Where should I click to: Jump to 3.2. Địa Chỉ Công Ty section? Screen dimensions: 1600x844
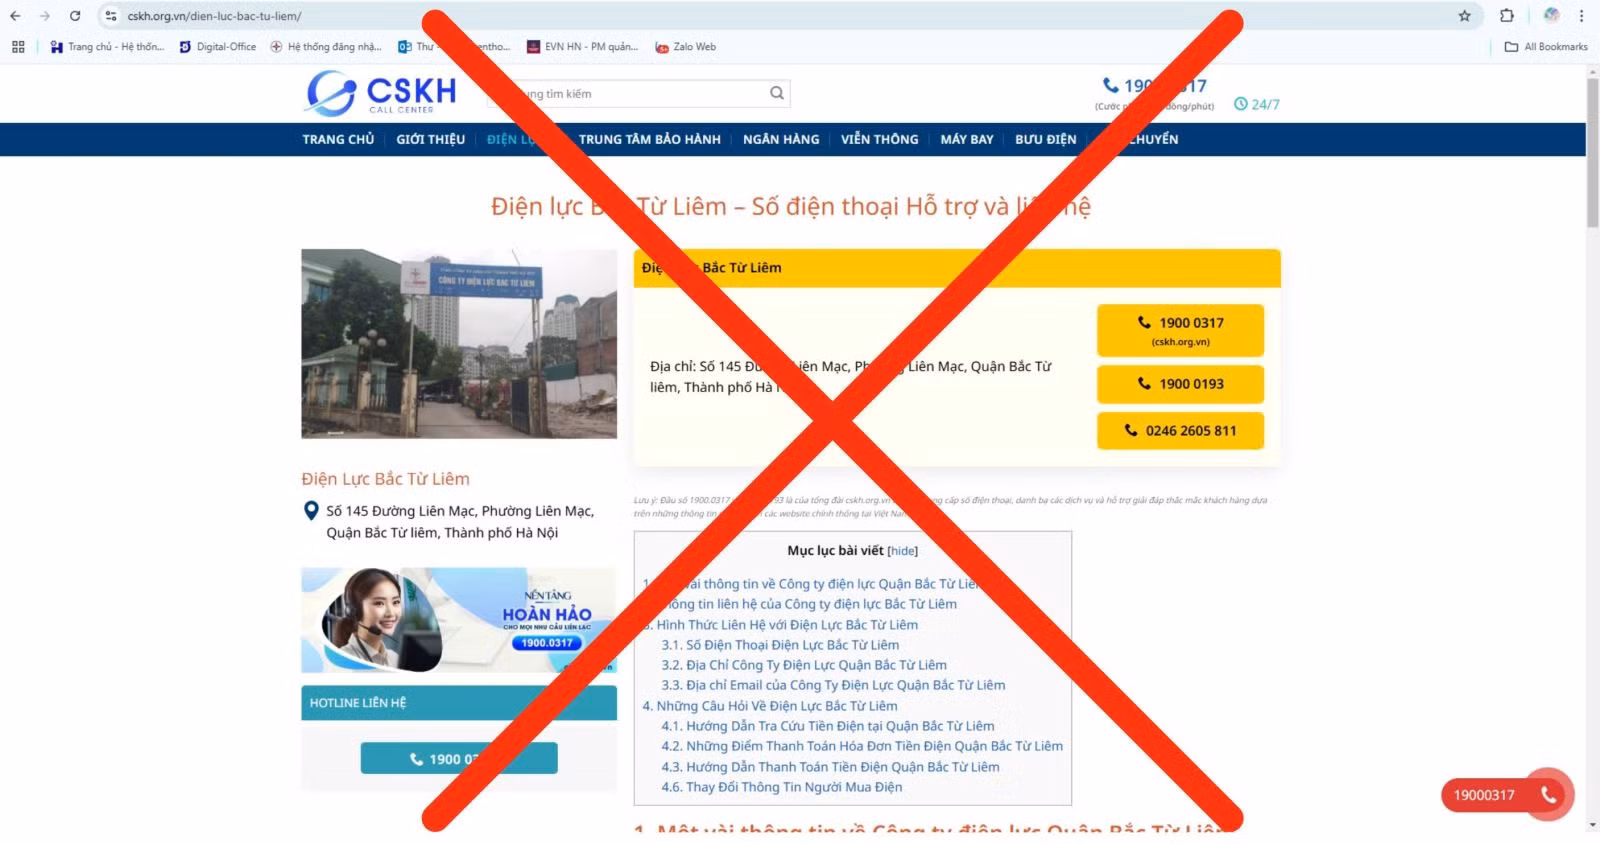(804, 665)
